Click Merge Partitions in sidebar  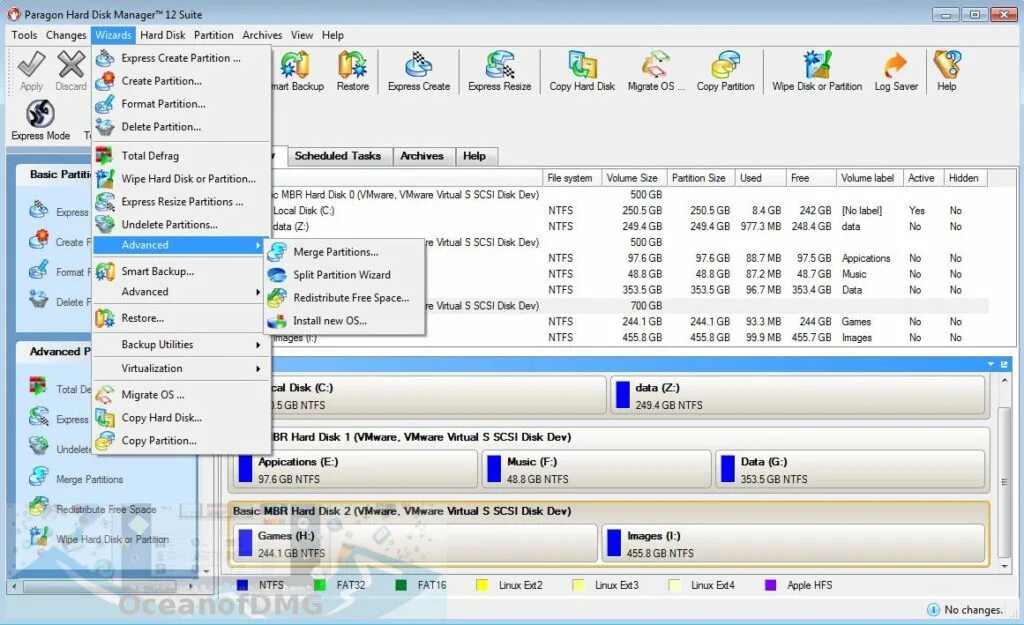89,479
